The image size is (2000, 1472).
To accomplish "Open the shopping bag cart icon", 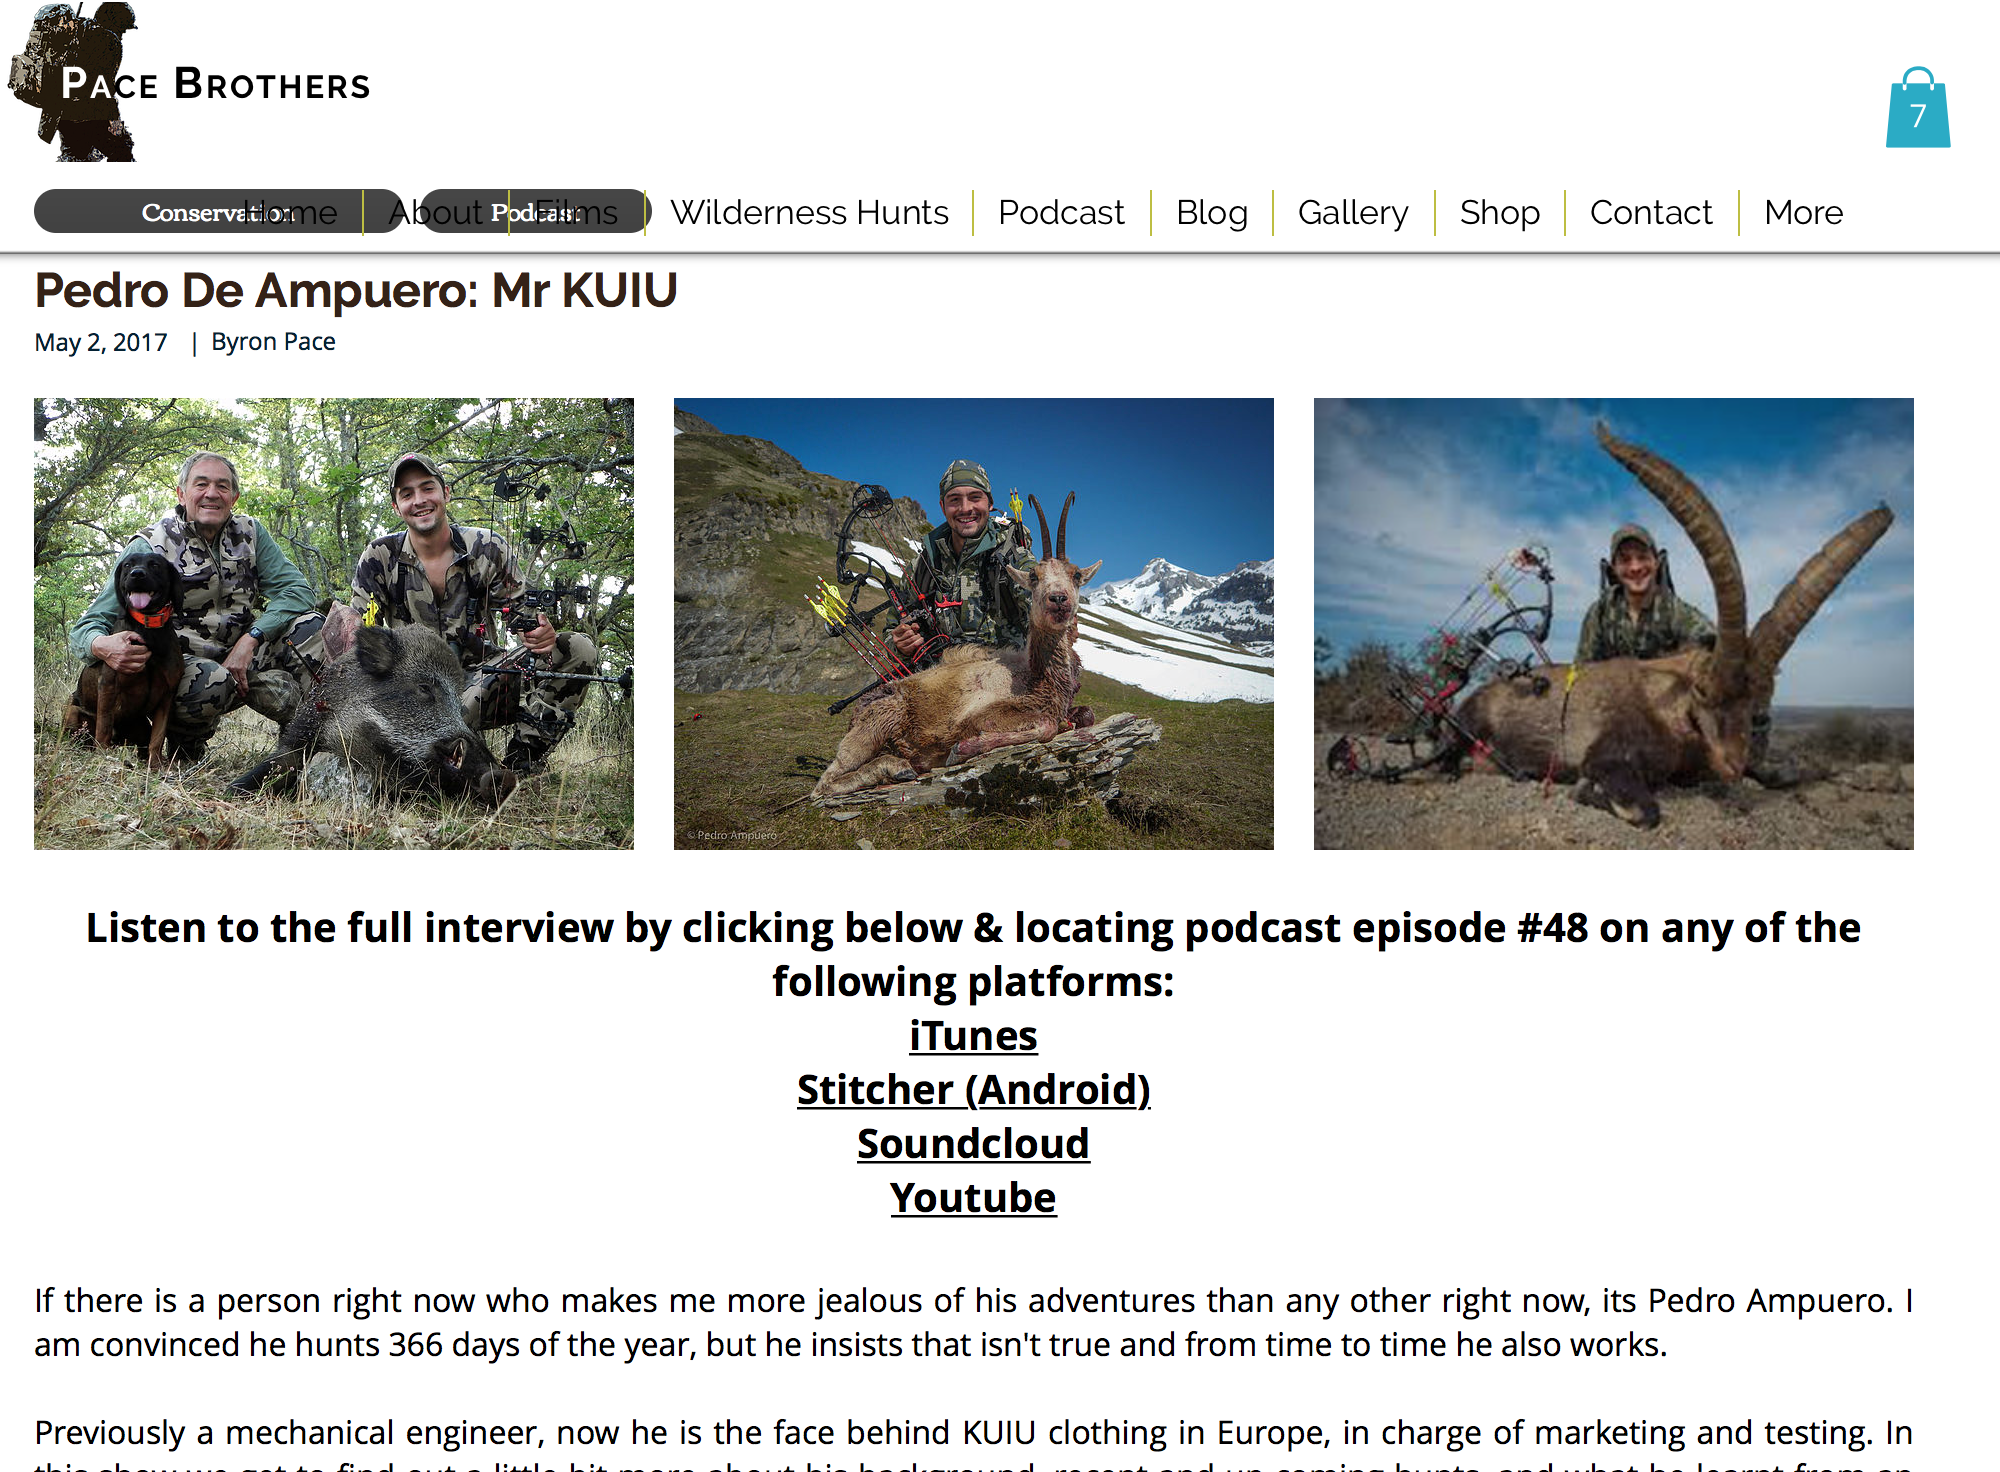I will (1917, 108).
